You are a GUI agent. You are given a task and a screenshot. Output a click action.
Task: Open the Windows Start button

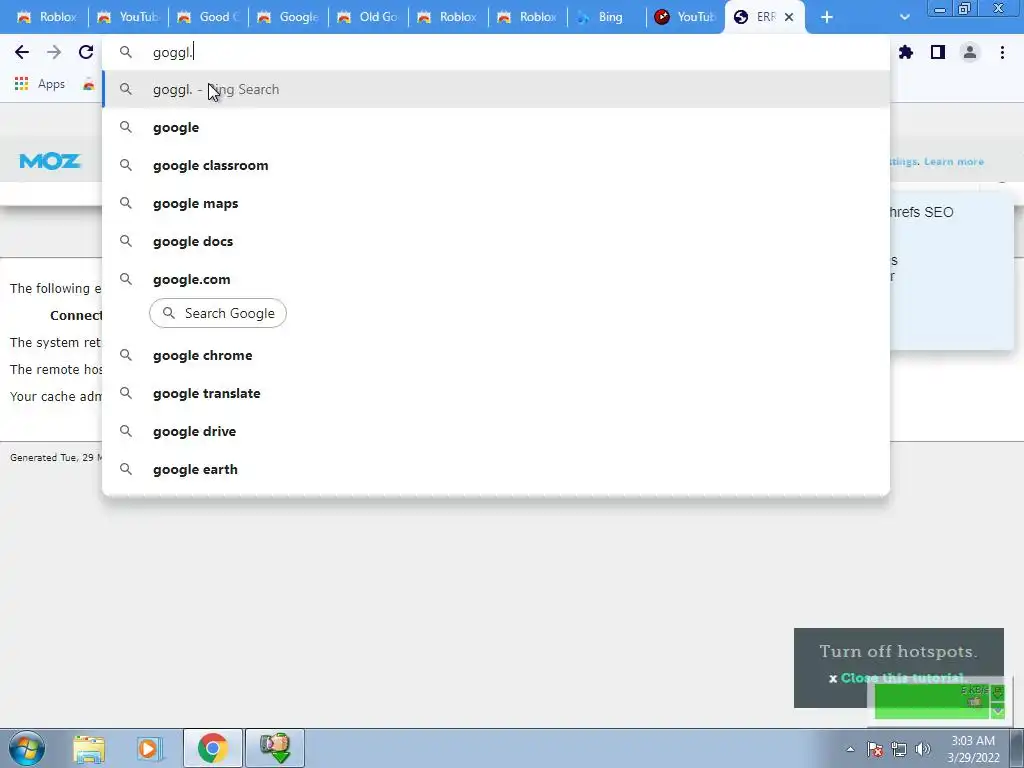point(26,748)
